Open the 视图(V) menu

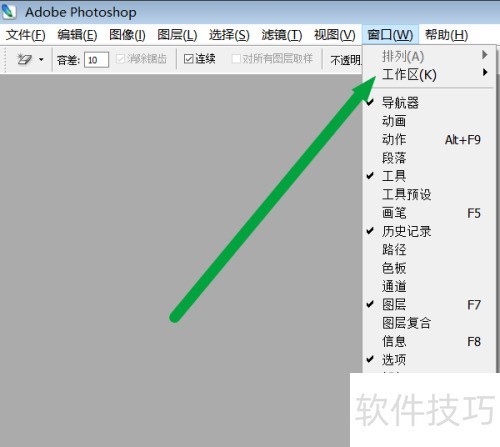[x=334, y=35]
